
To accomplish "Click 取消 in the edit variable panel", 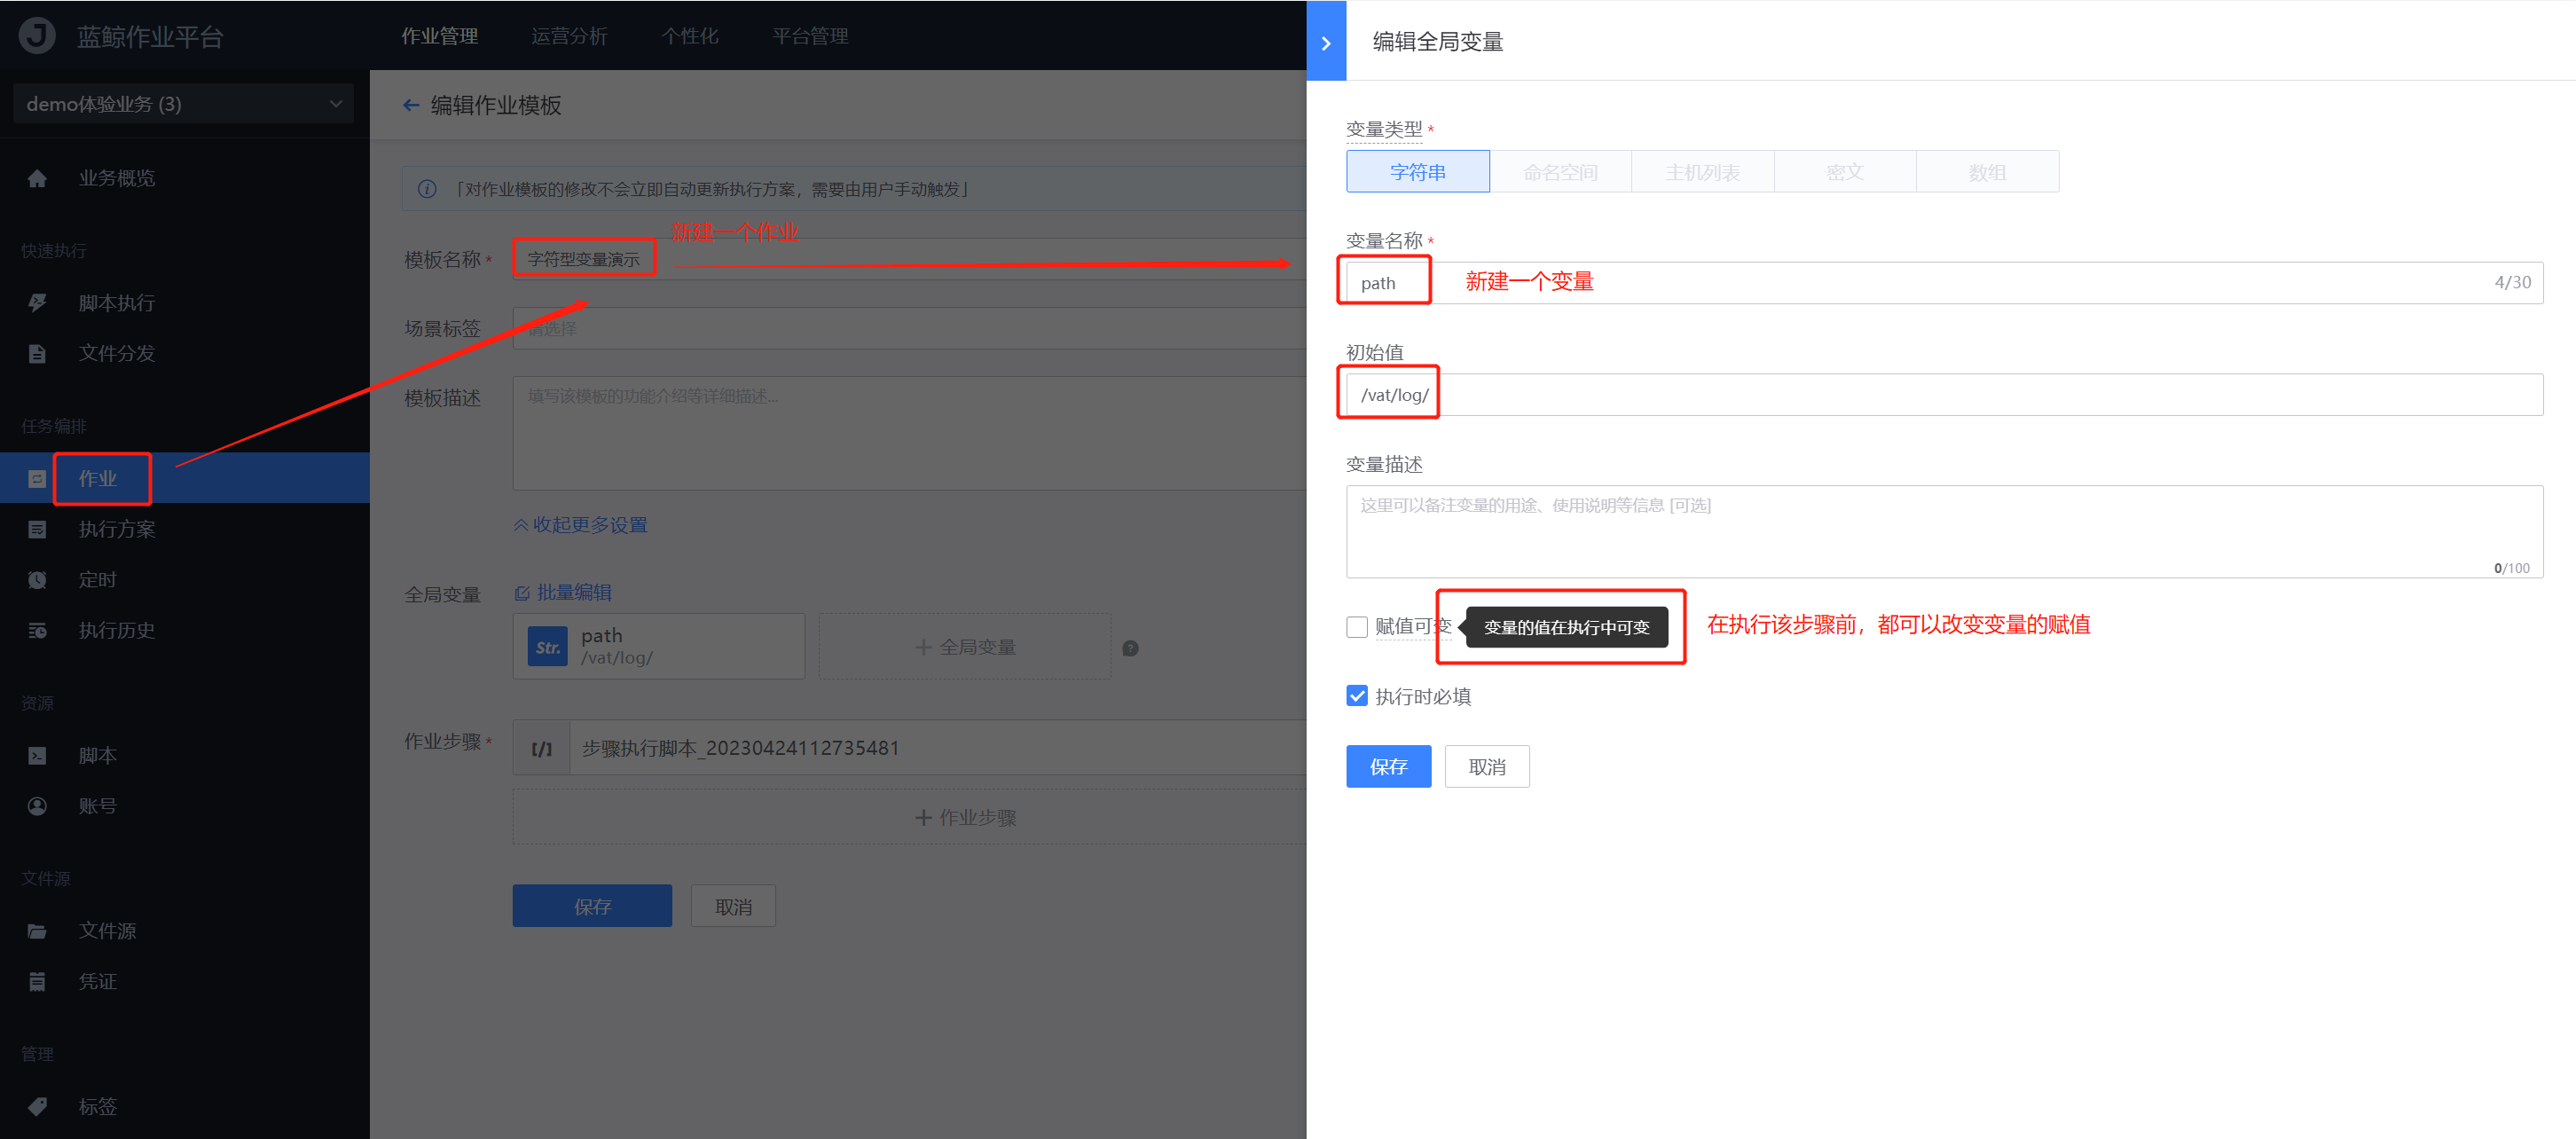I will (1487, 767).
